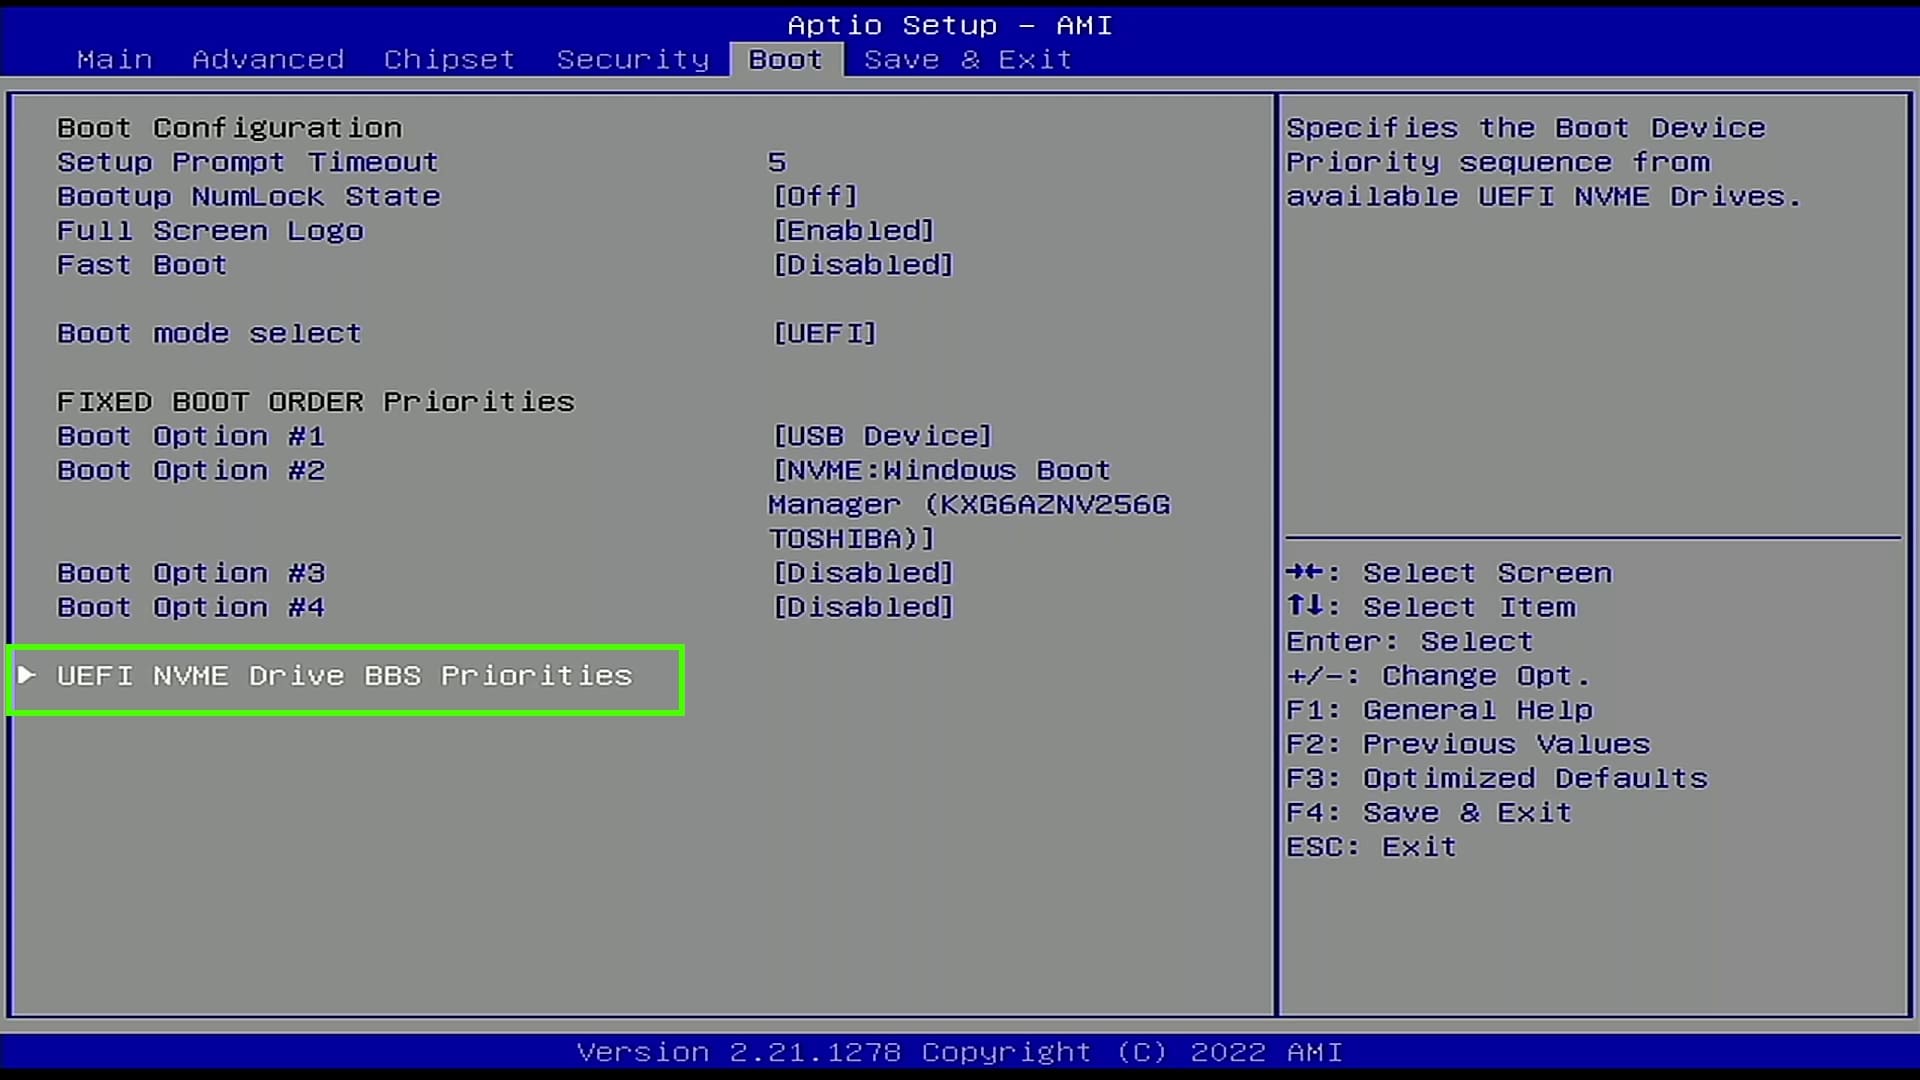Access Security tab settings
The width and height of the screenshot is (1920, 1080).
[630, 59]
